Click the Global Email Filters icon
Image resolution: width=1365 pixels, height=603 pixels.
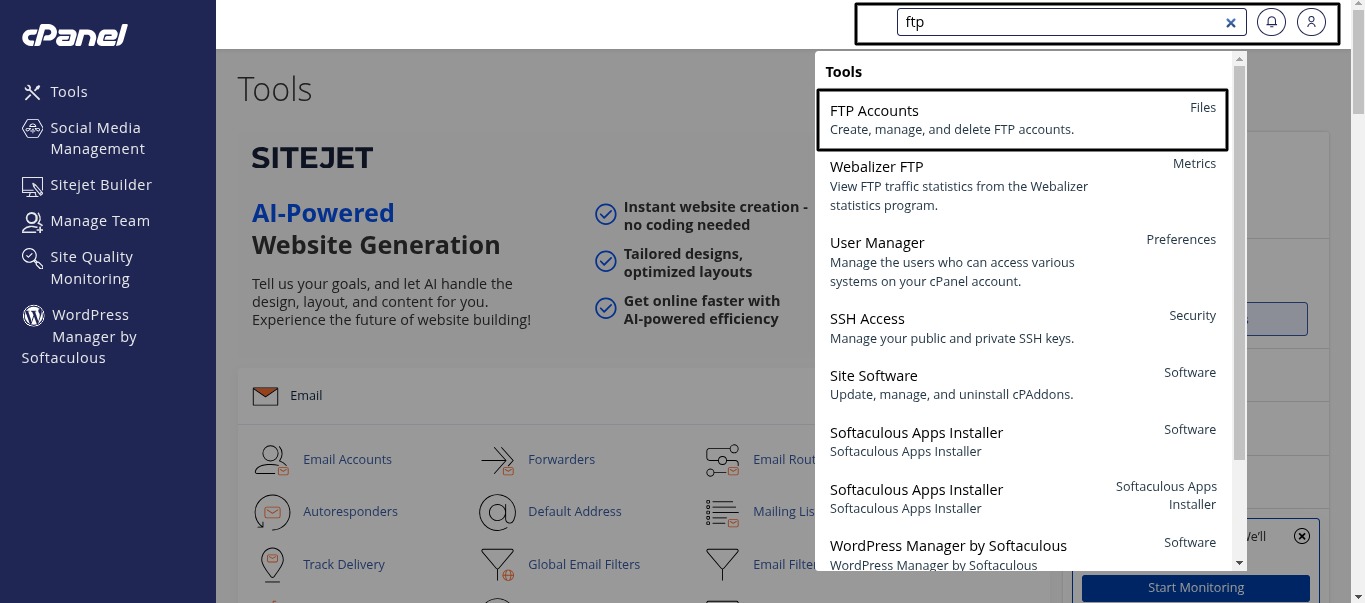pos(496,564)
